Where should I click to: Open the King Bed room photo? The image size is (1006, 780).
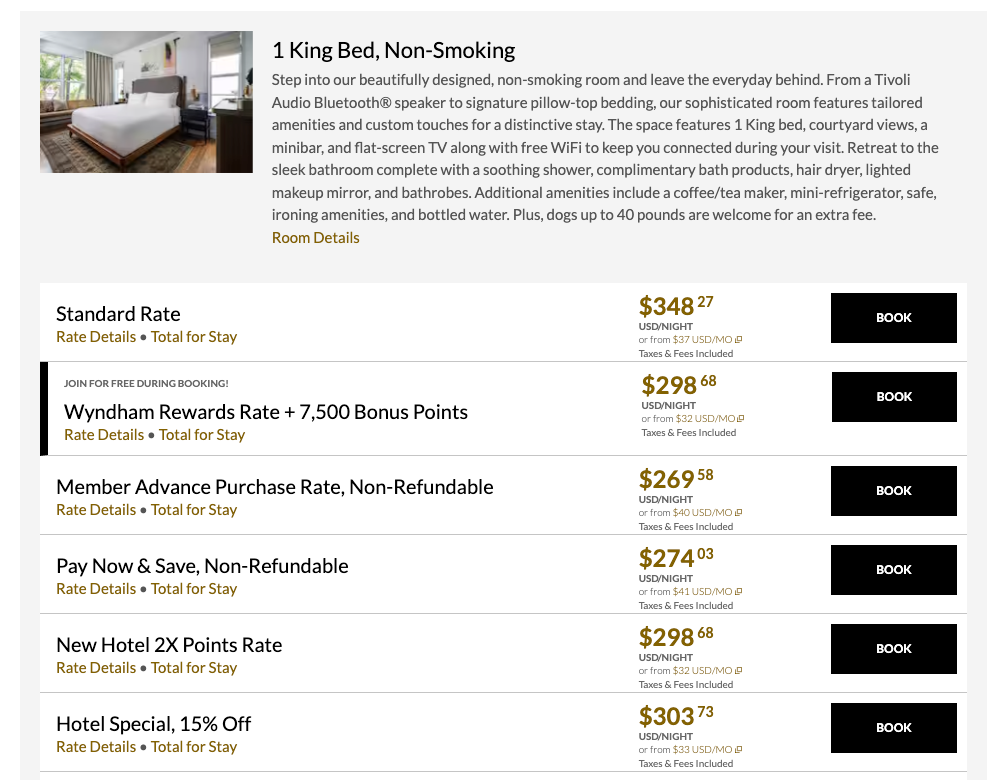(x=146, y=102)
